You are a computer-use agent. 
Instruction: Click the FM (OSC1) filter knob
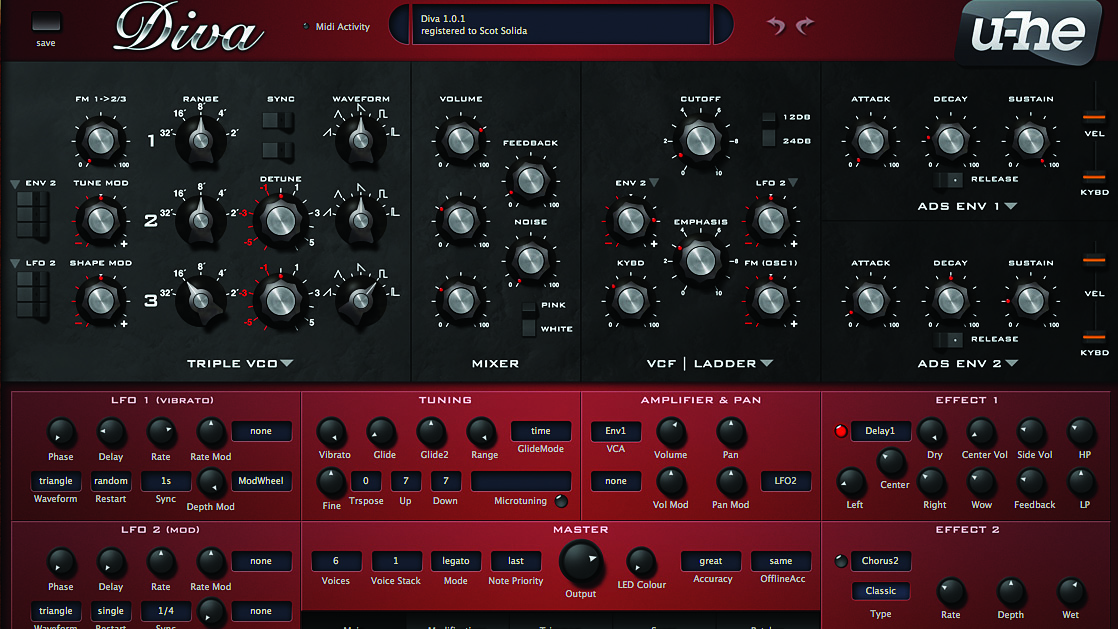point(770,300)
